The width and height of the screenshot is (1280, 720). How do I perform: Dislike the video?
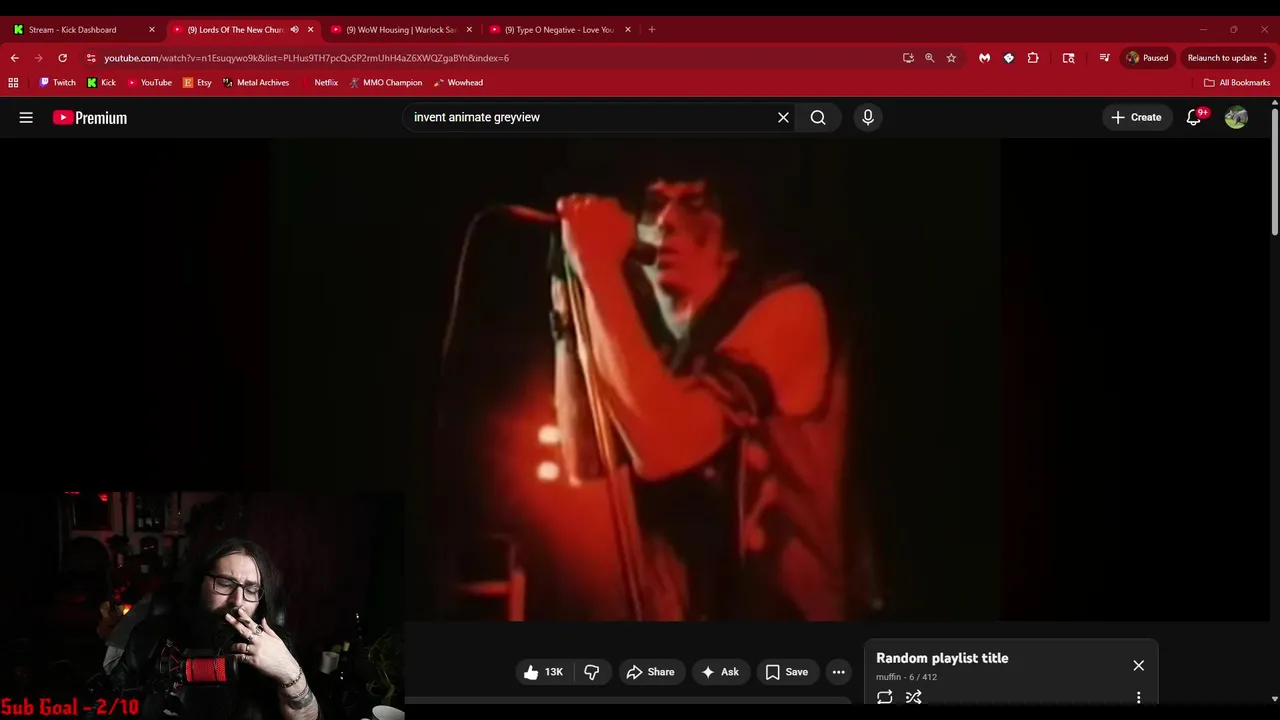(592, 672)
